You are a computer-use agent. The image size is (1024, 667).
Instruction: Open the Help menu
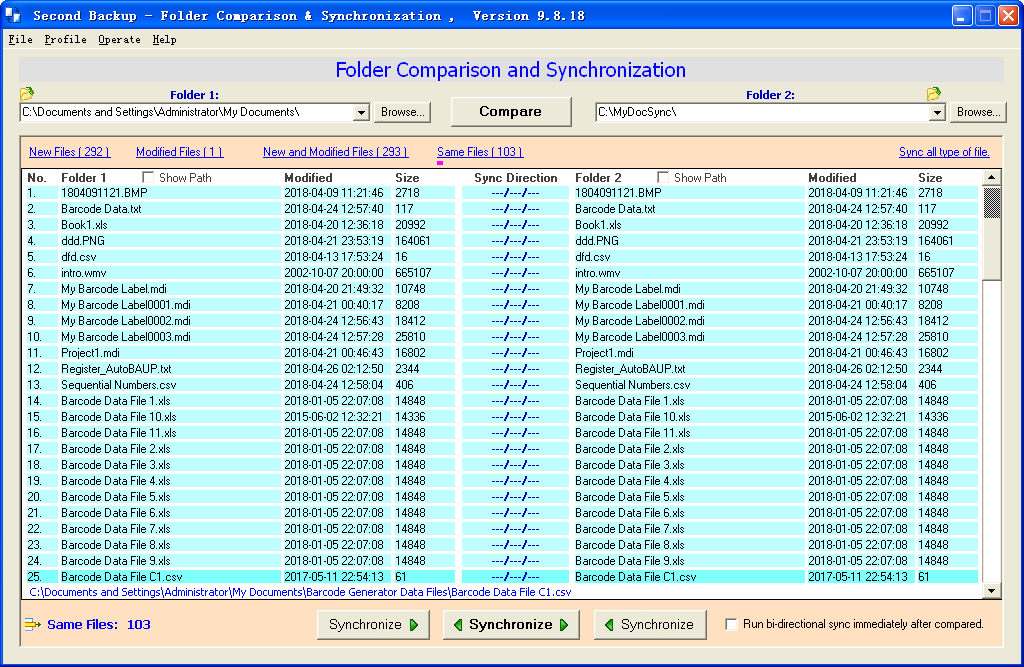click(165, 40)
